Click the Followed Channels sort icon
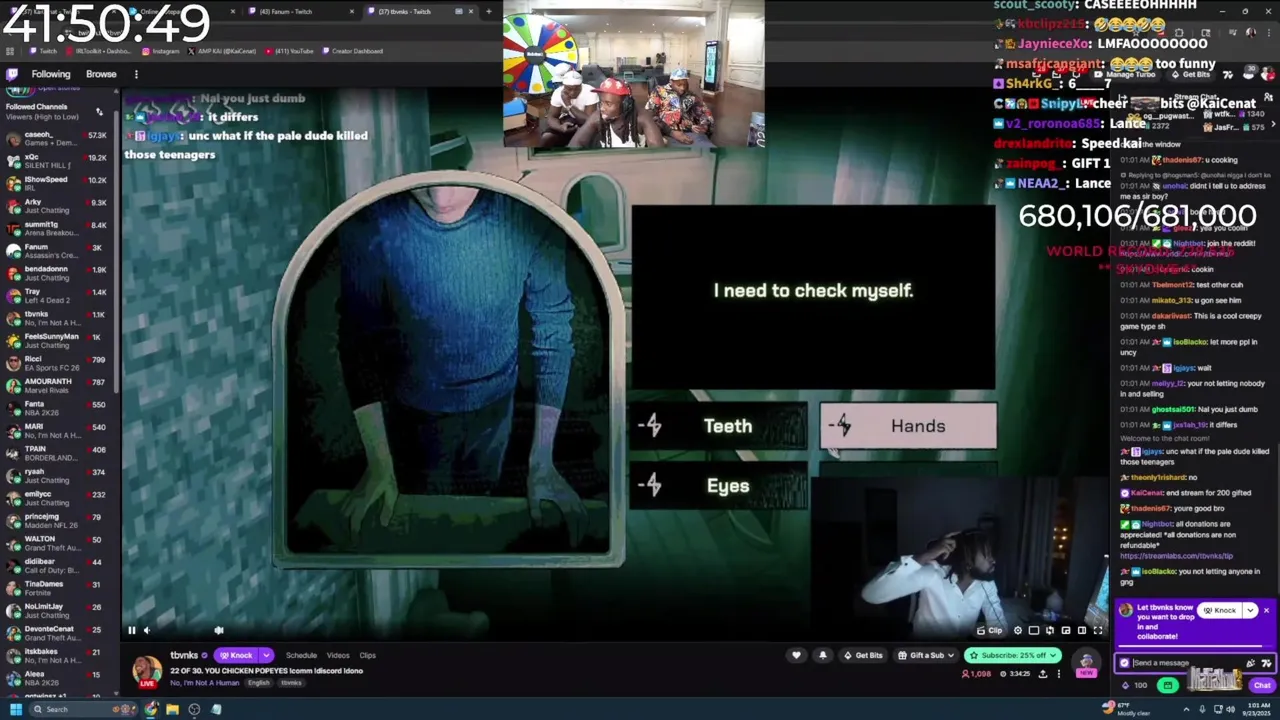The height and width of the screenshot is (720, 1280). tap(99, 111)
